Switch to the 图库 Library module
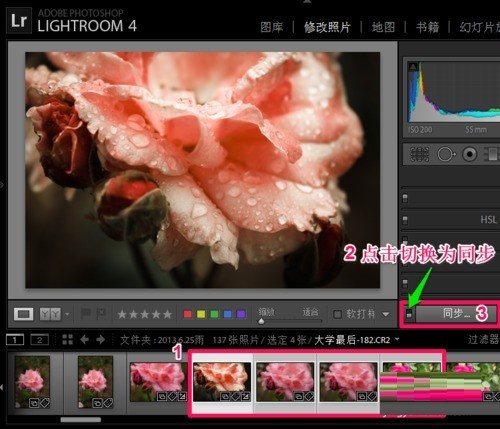The height and width of the screenshot is (429, 500). (x=272, y=27)
